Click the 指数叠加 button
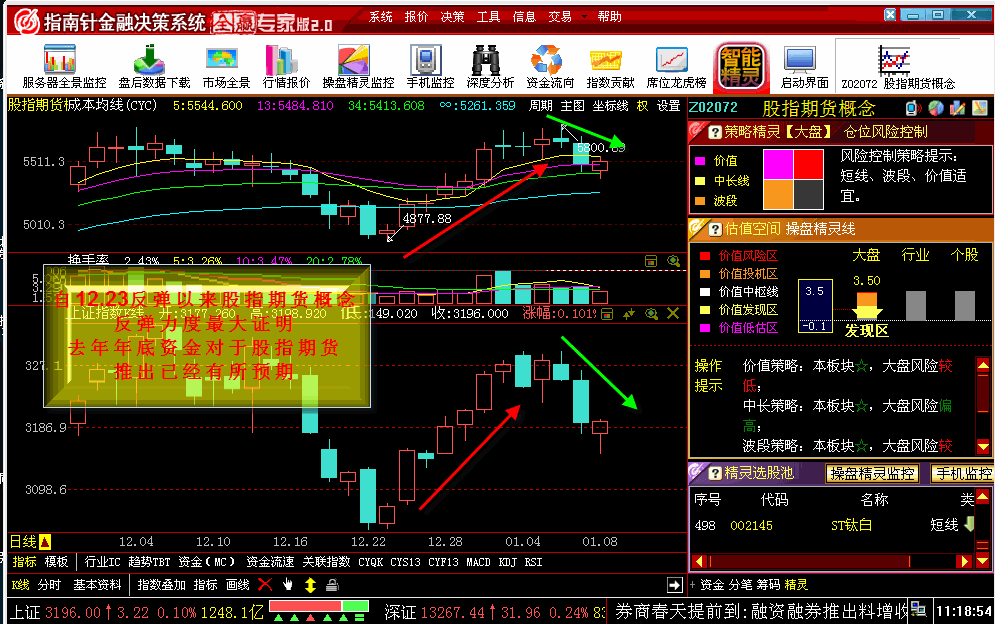 161,585
